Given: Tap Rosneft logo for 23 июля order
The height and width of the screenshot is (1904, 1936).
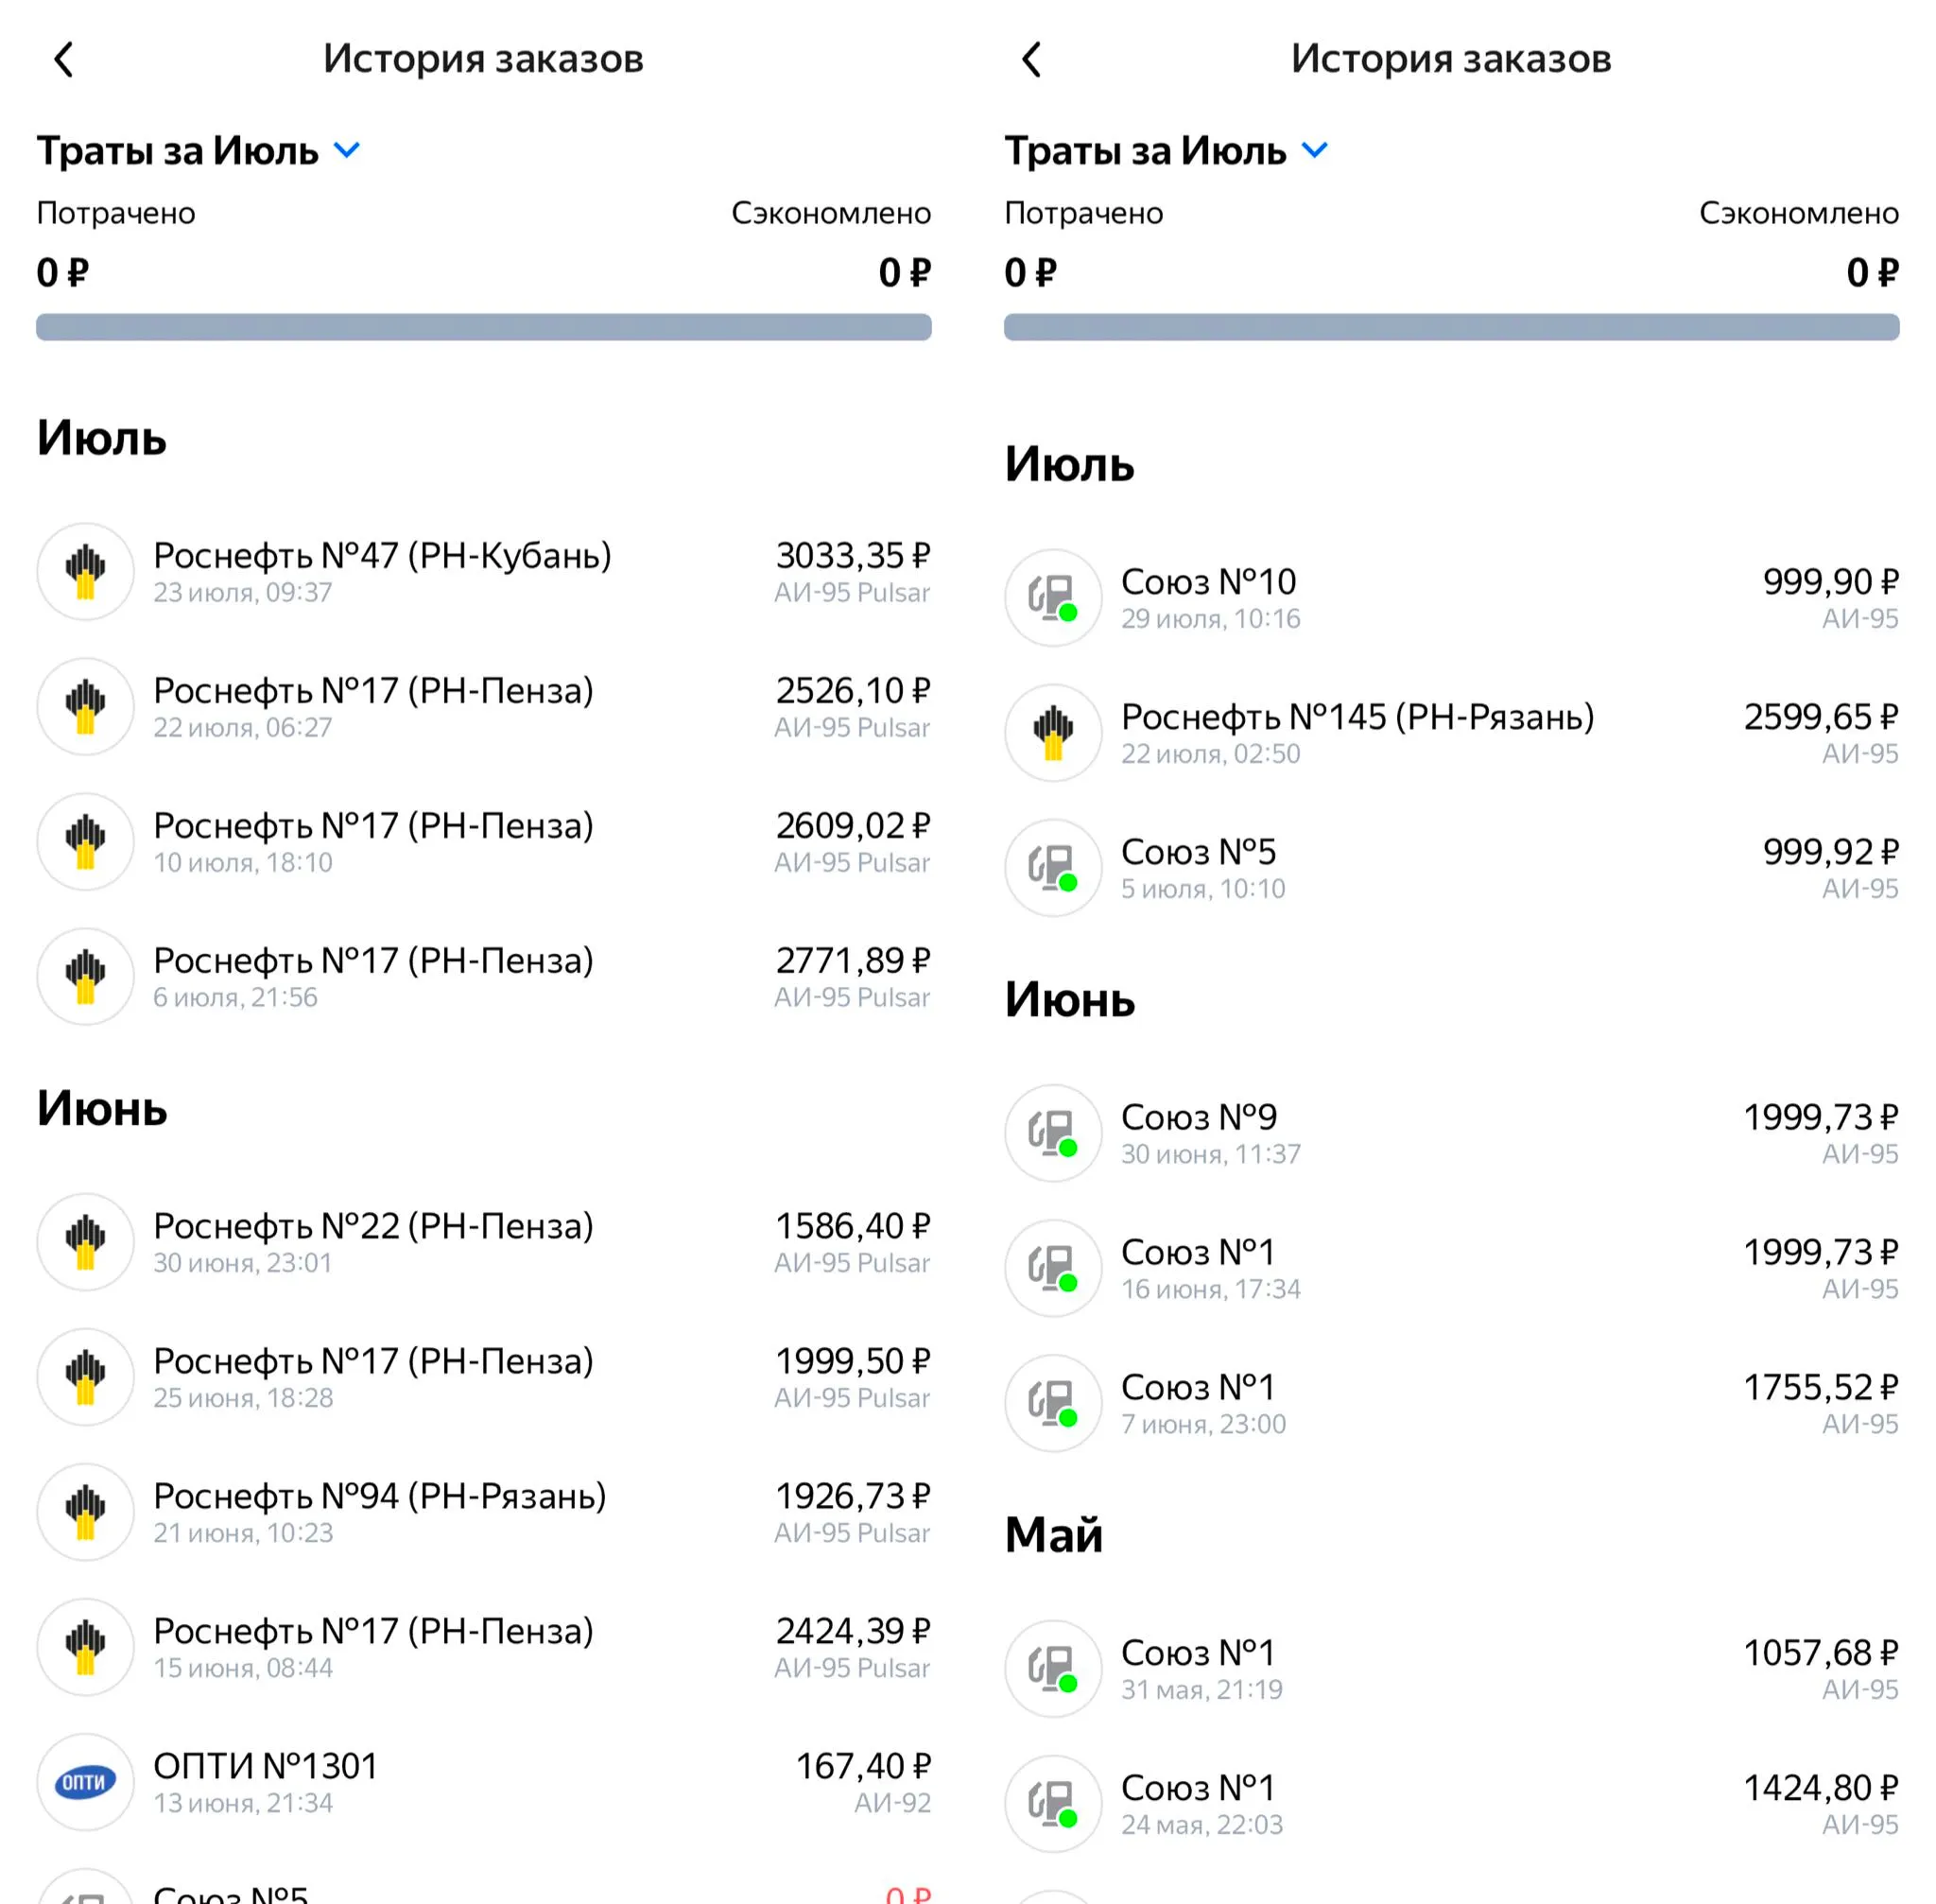Looking at the screenshot, I should click(86, 572).
